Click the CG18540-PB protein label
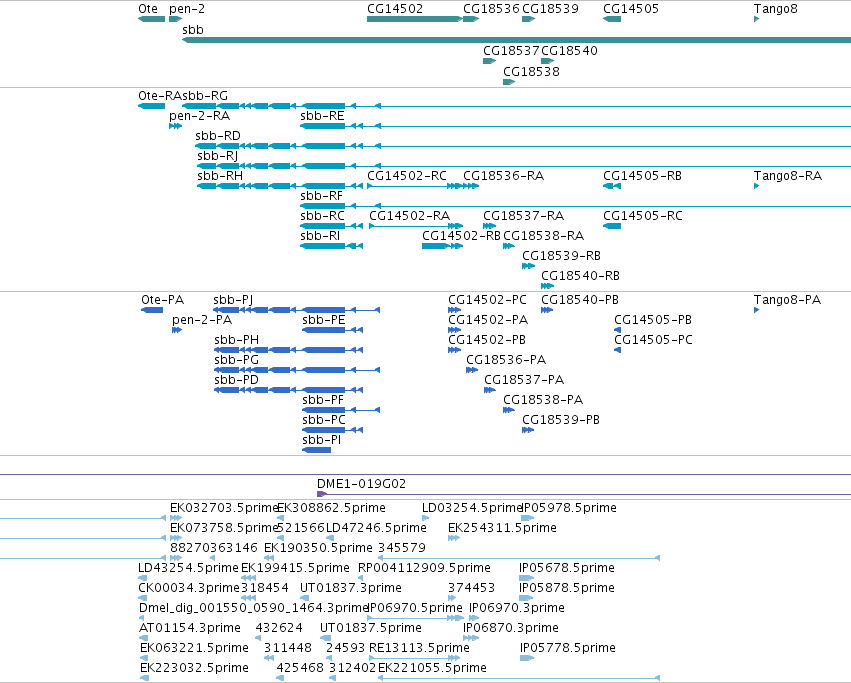 tap(580, 300)
